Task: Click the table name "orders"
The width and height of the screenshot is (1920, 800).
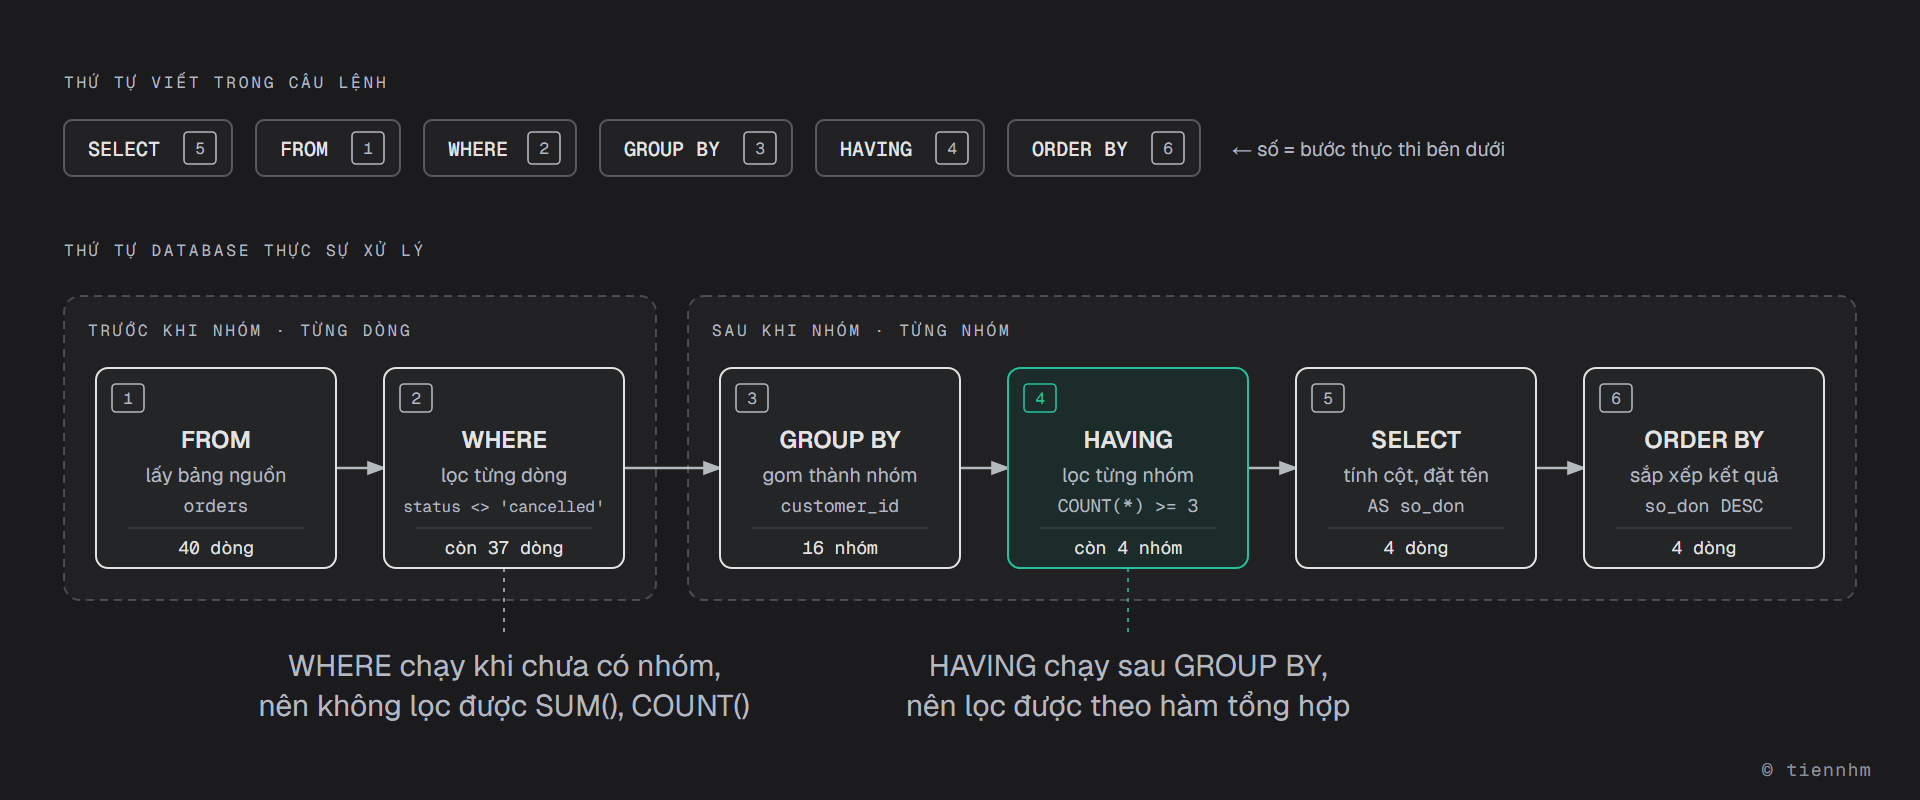Action: coord(216,506)
